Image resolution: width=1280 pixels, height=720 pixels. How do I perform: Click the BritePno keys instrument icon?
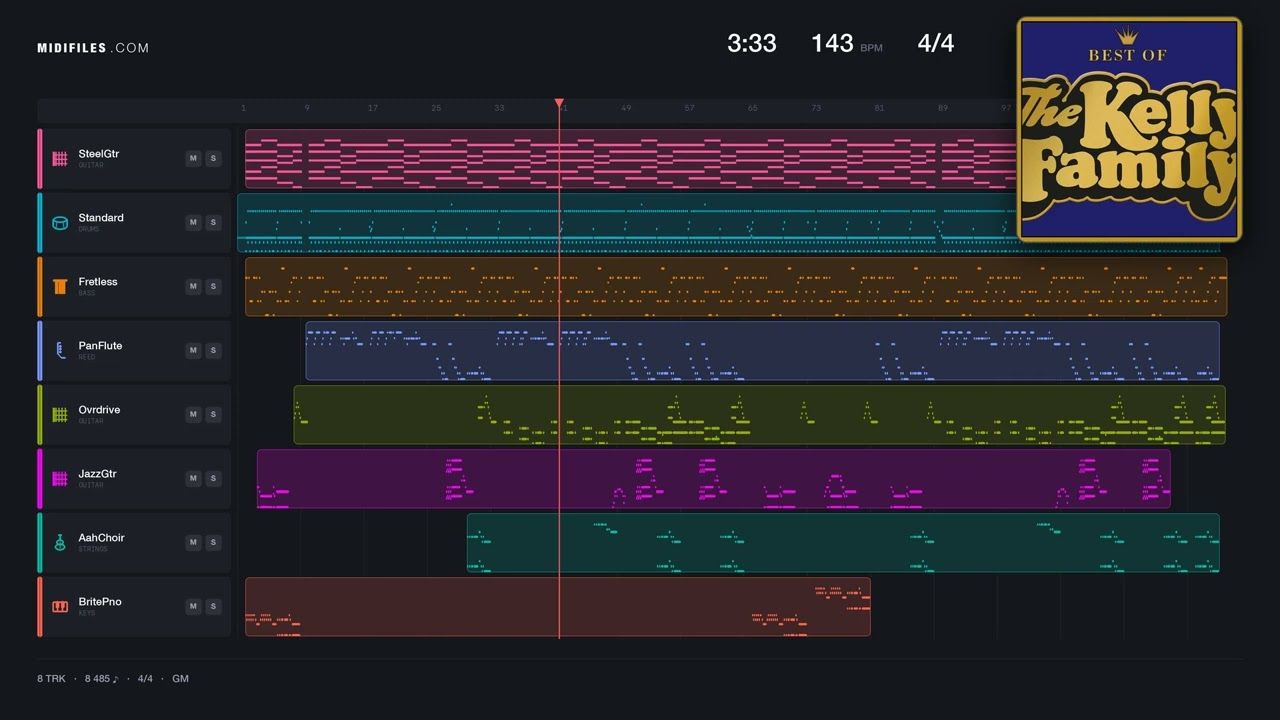tap(60, 606)
